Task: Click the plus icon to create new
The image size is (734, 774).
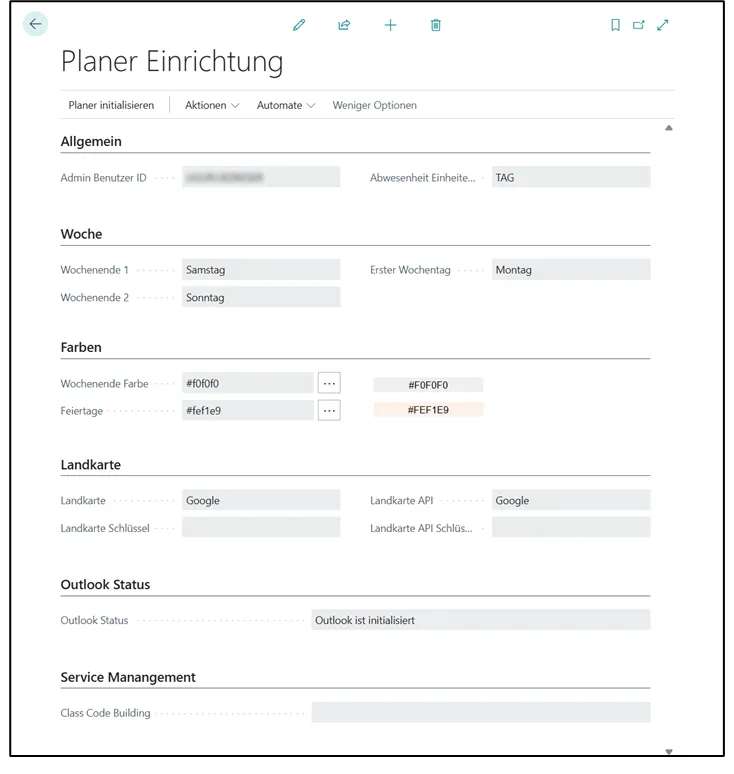Action: (390, 25)
